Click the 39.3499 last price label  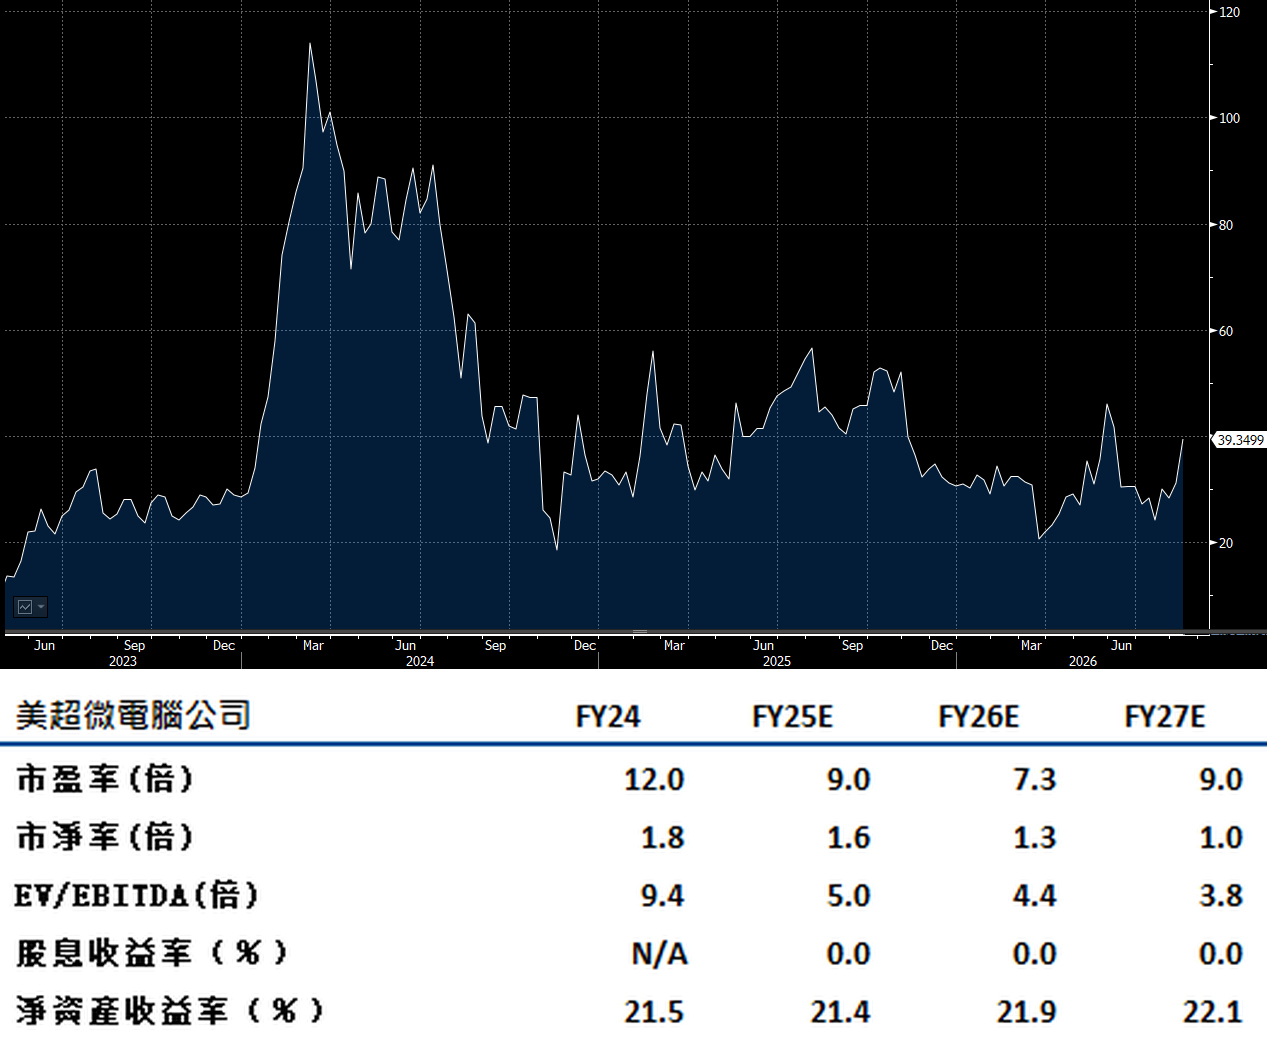point(1240,440)
